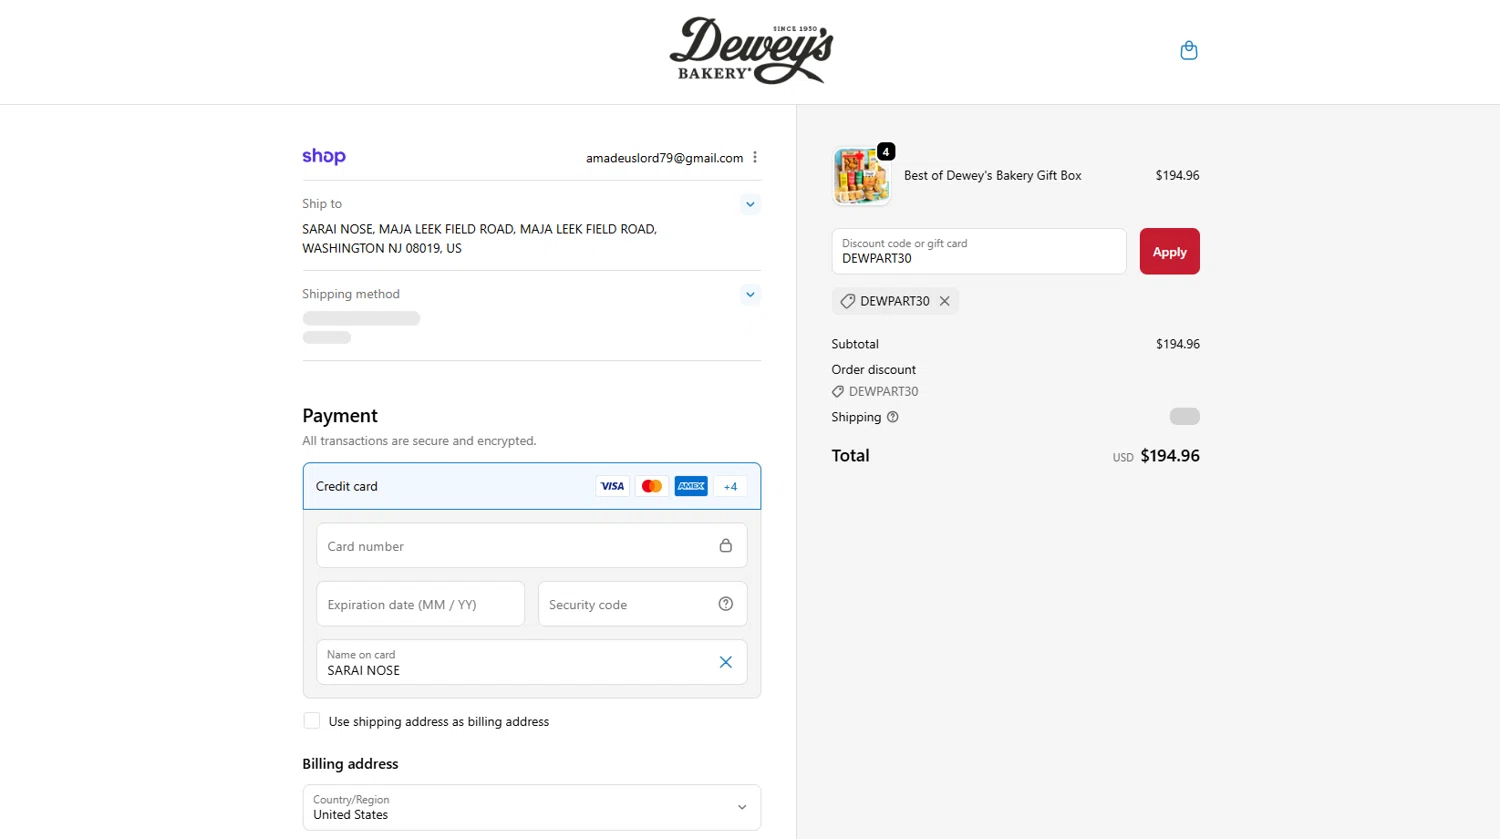Click the Dewey's Bakery logo
The width and height of the screenshot is (1500, 839).
(x=751, y=50)
